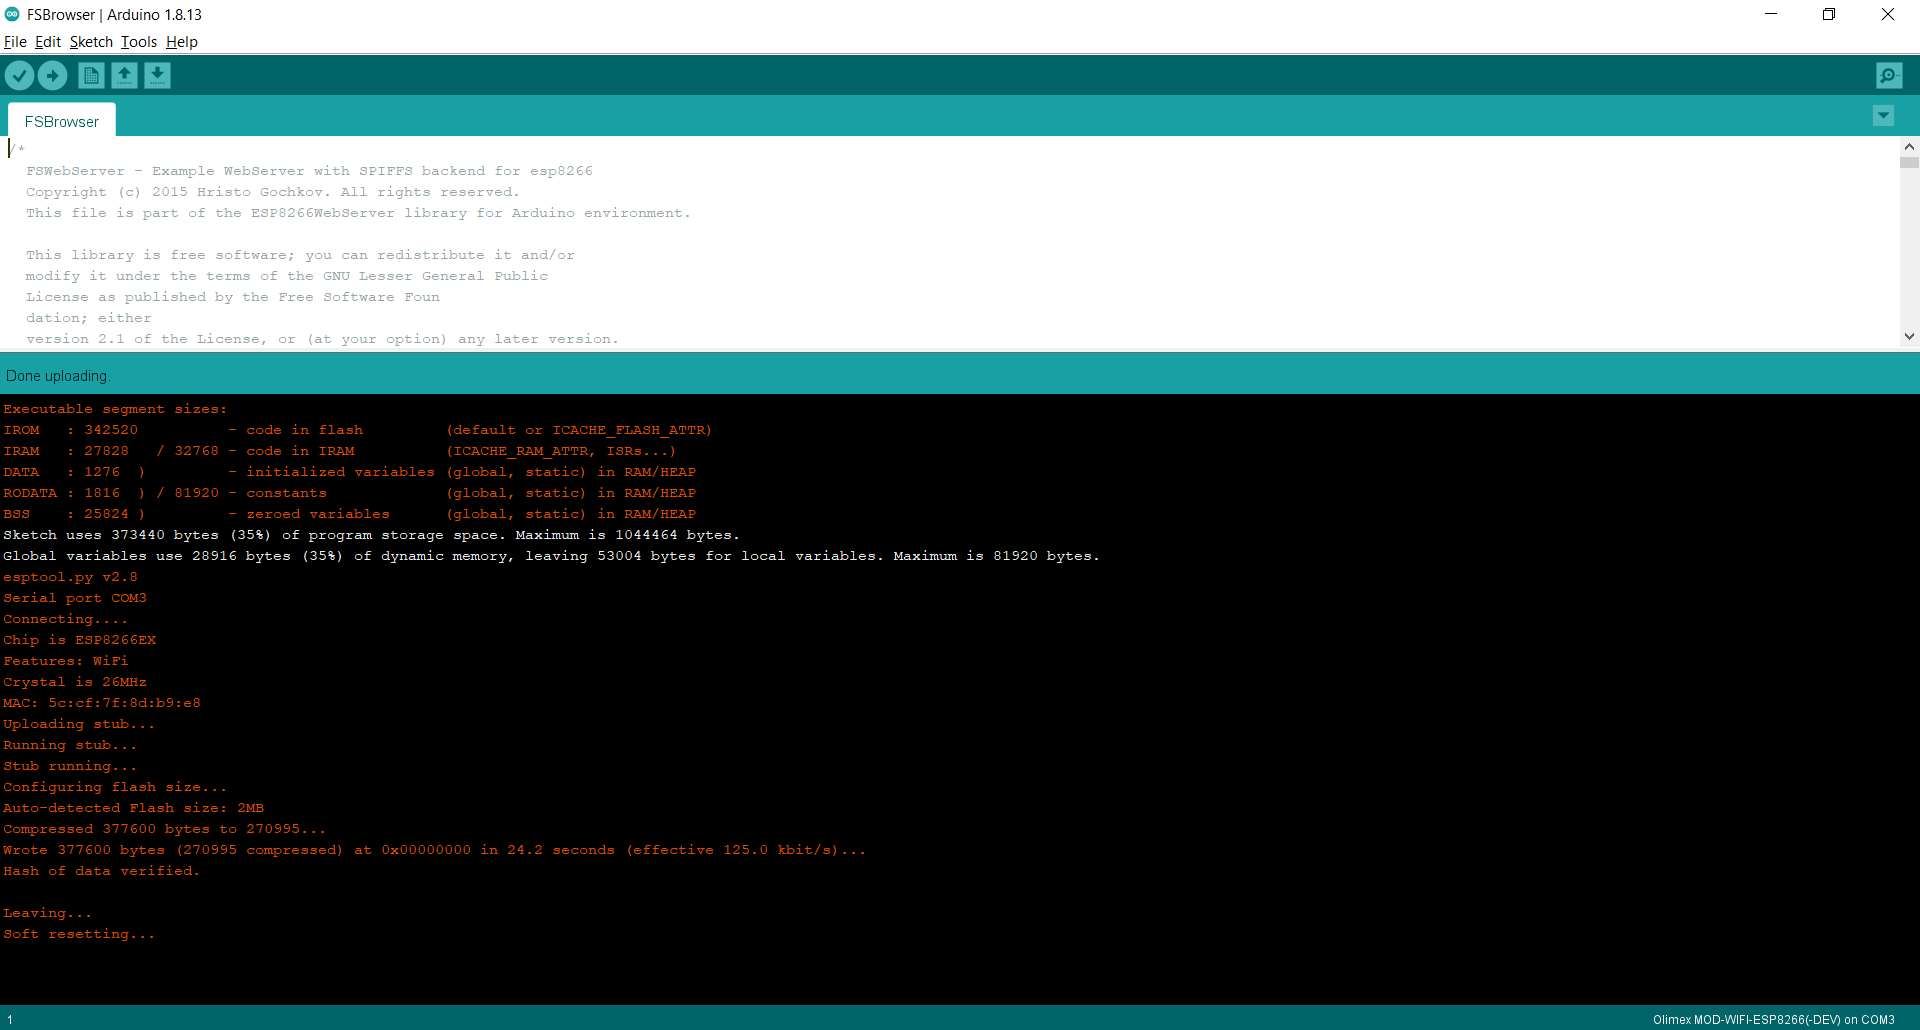Open the Serial Monitor icon
Image resolution: width=1920 pixels, height=1030 pixels.
(1888, 76)
